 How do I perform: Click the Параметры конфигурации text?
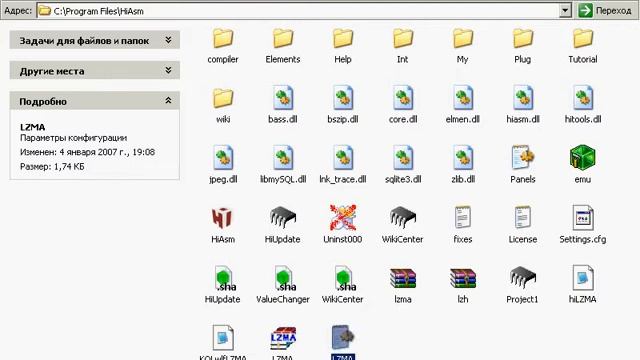coord(73,138)
